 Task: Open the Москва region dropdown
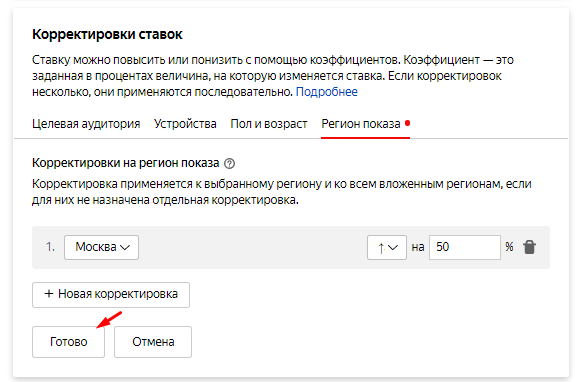tap(102, 247)
